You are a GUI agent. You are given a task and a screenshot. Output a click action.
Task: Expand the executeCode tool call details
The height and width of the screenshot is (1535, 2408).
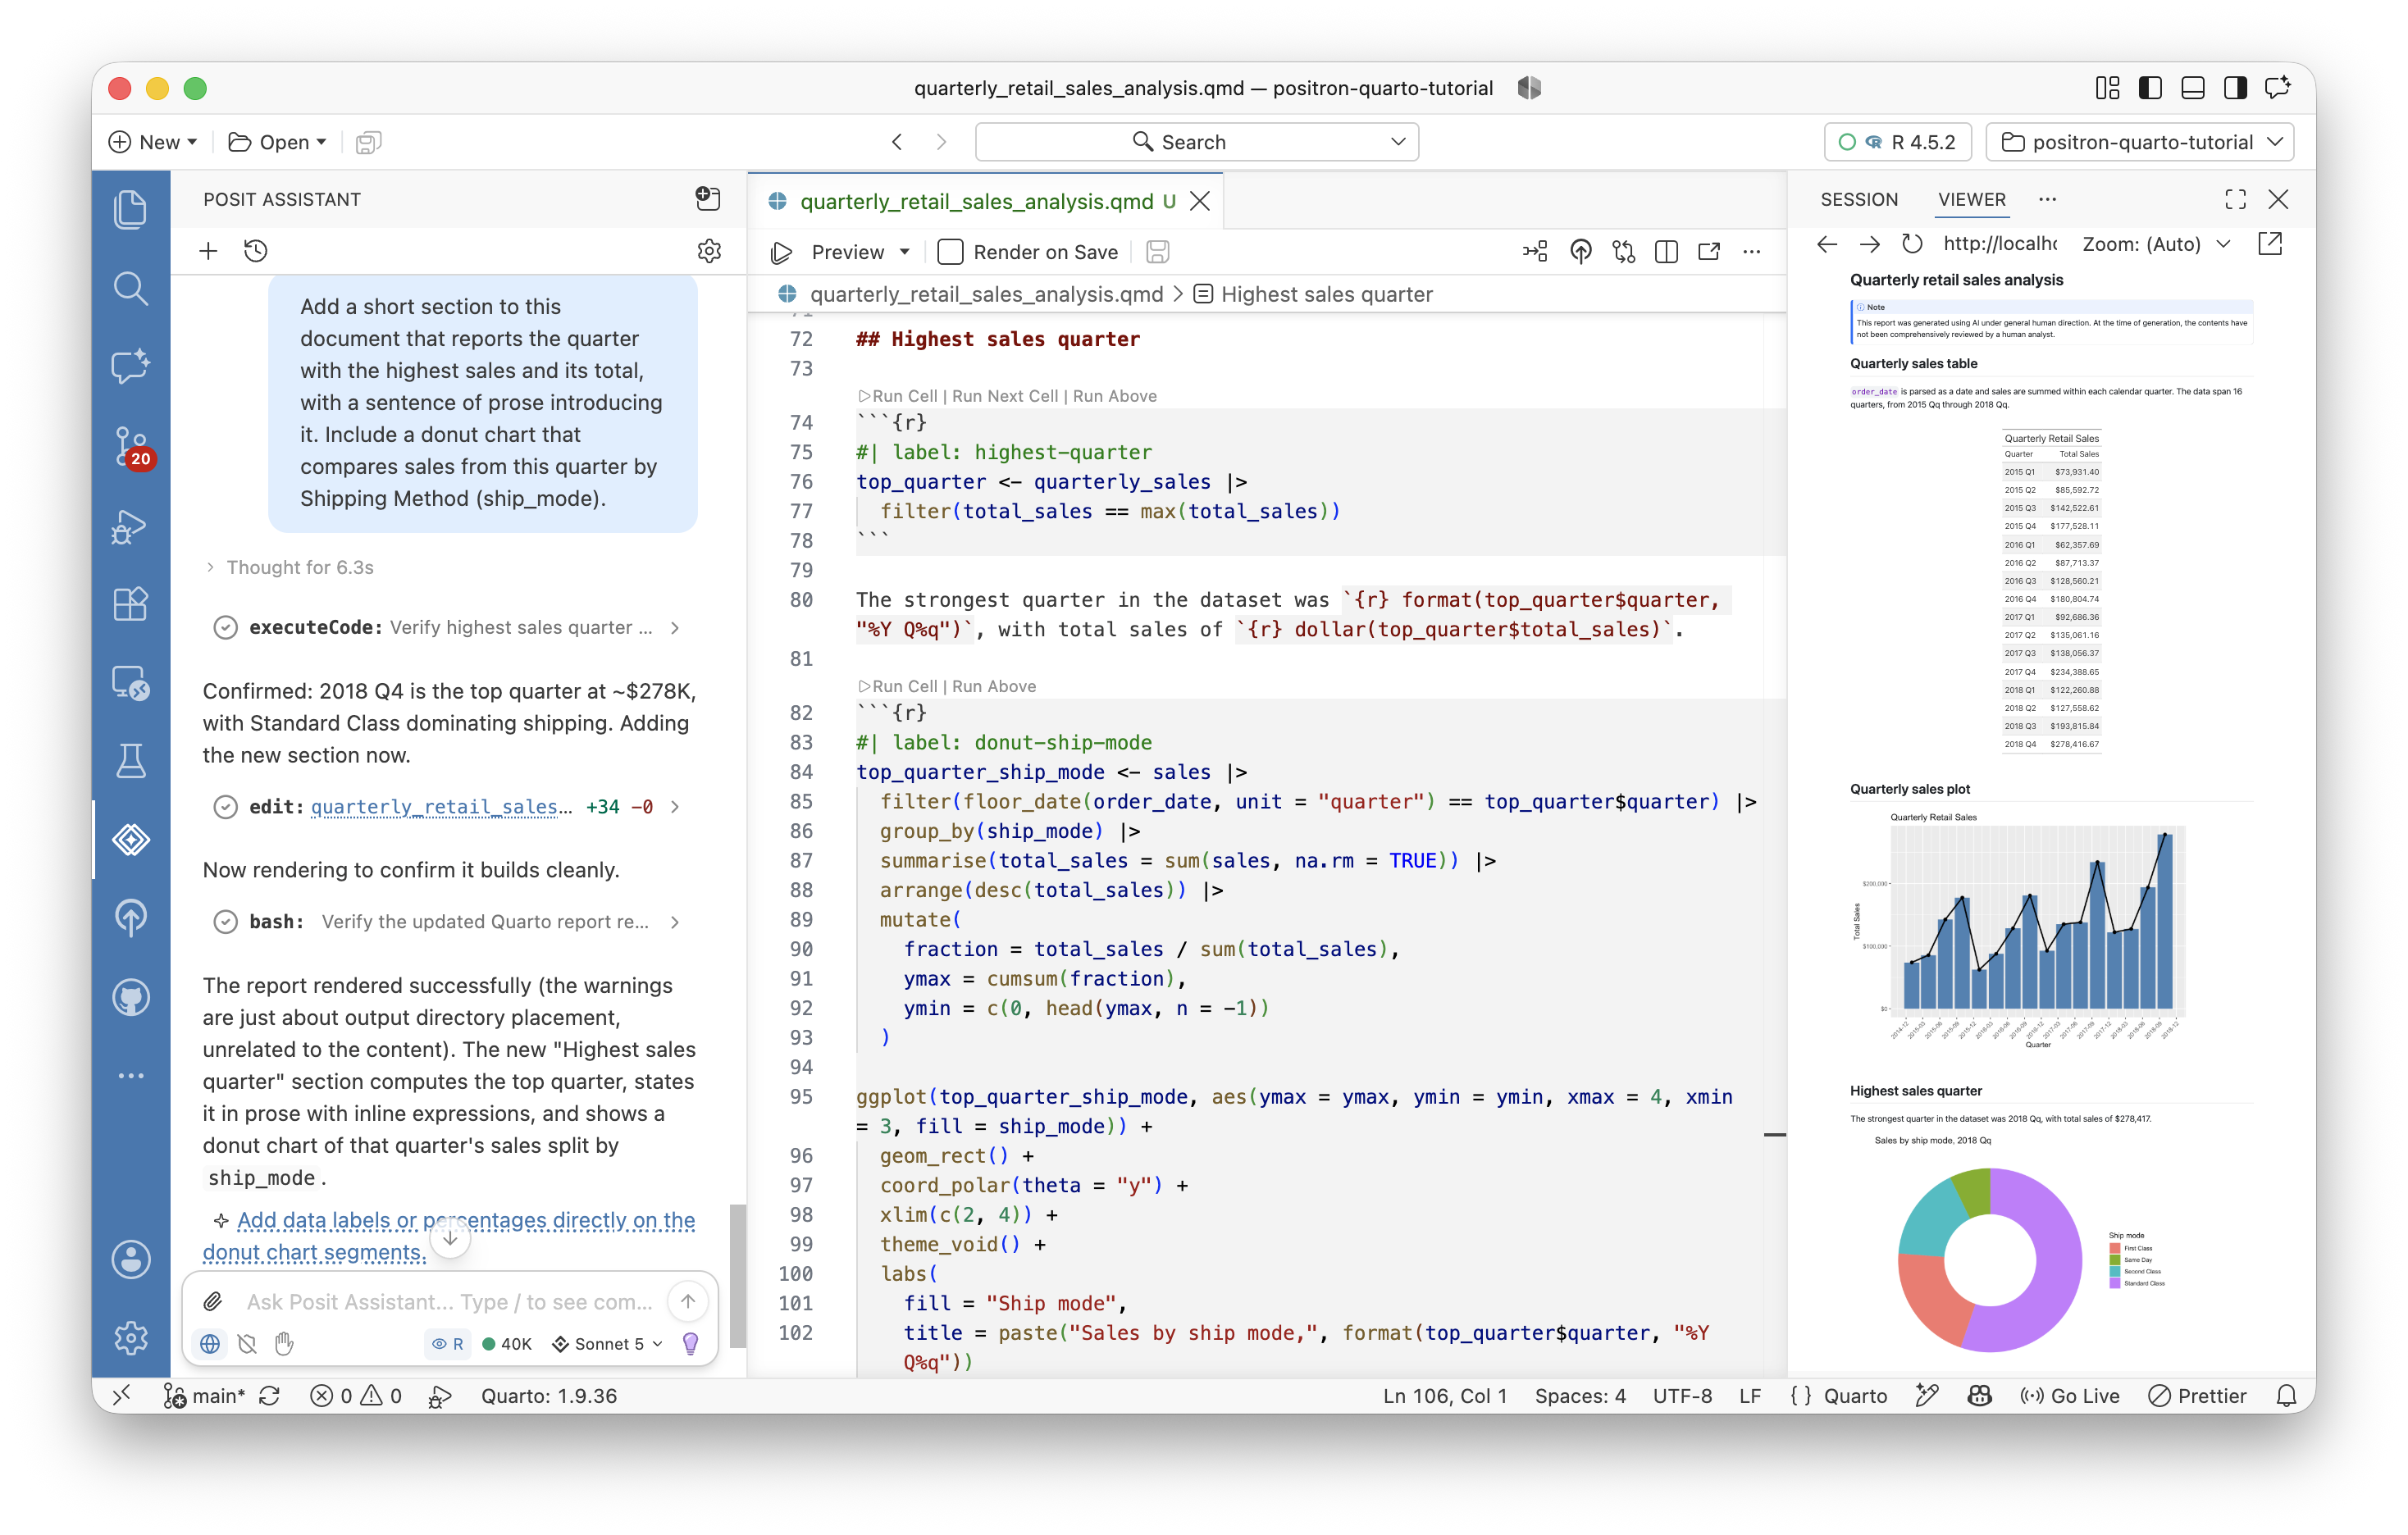(x=447, y=628)
